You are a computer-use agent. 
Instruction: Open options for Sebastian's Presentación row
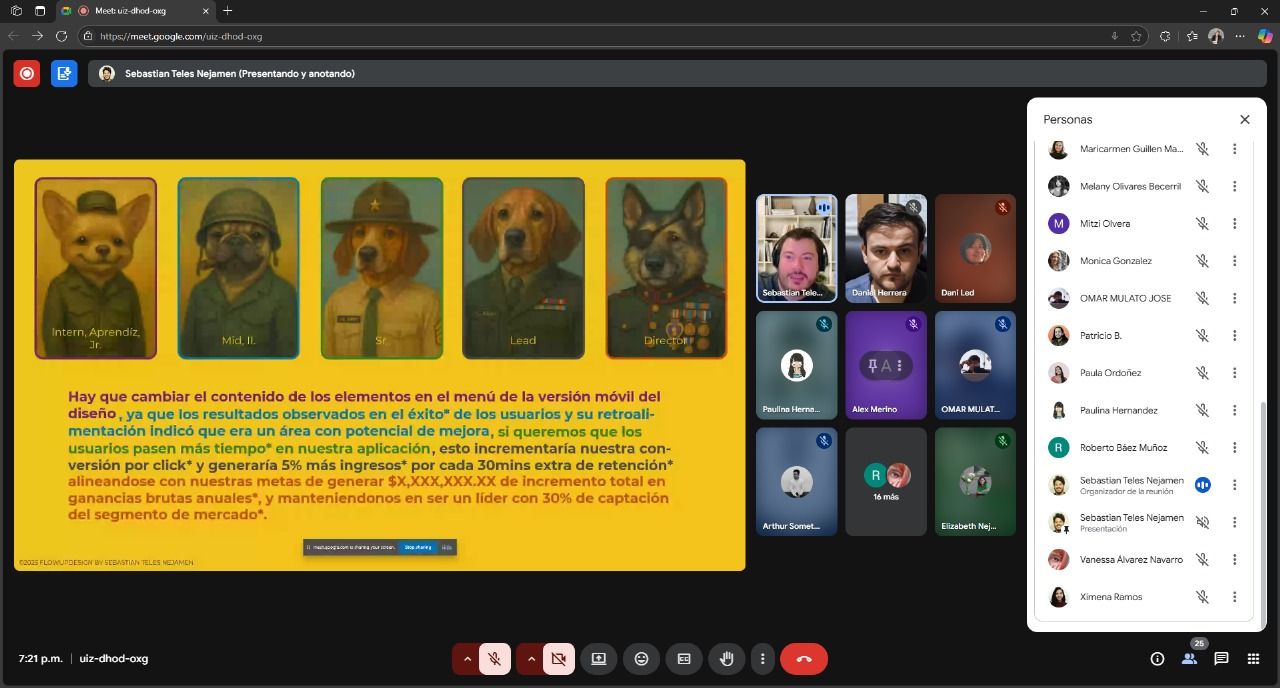click(x=1235, y=522)
